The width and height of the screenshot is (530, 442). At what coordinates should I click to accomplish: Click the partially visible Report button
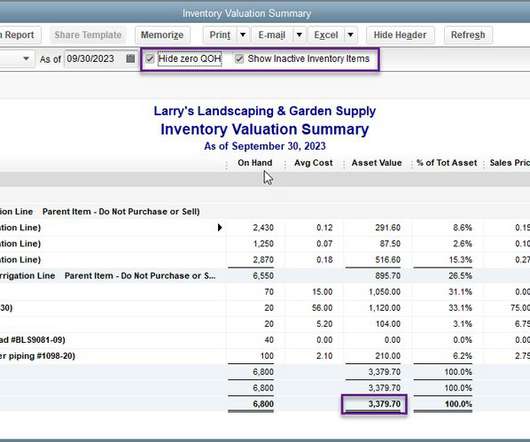pyautogui.click(x=19, y=35)
